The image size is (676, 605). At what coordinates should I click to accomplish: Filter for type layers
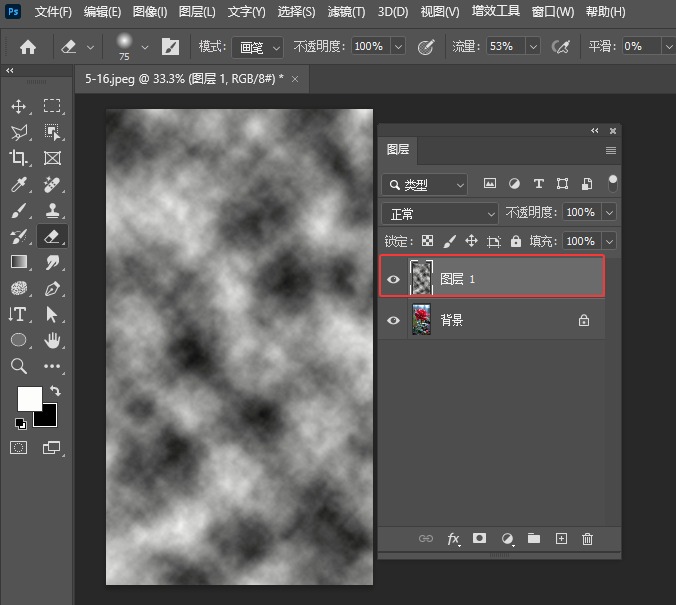(538, 184)
